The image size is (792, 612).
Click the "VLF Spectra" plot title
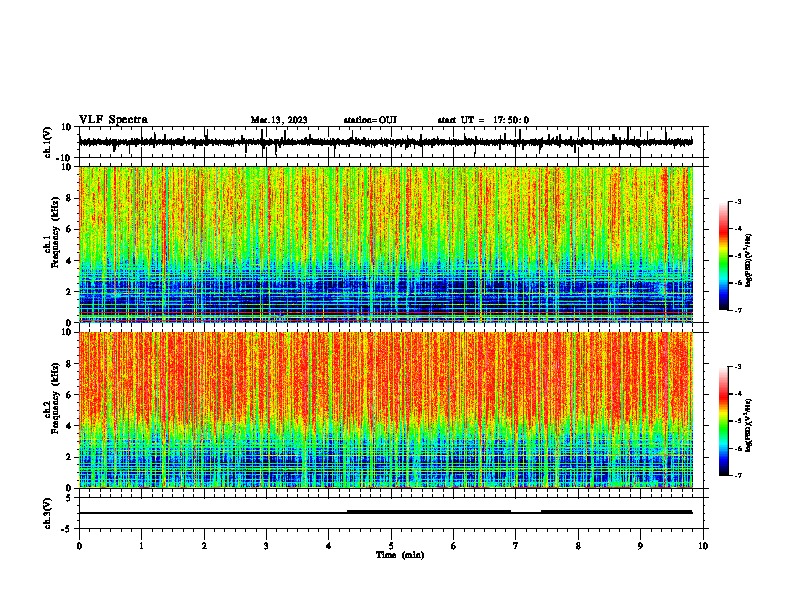(113, 120)
